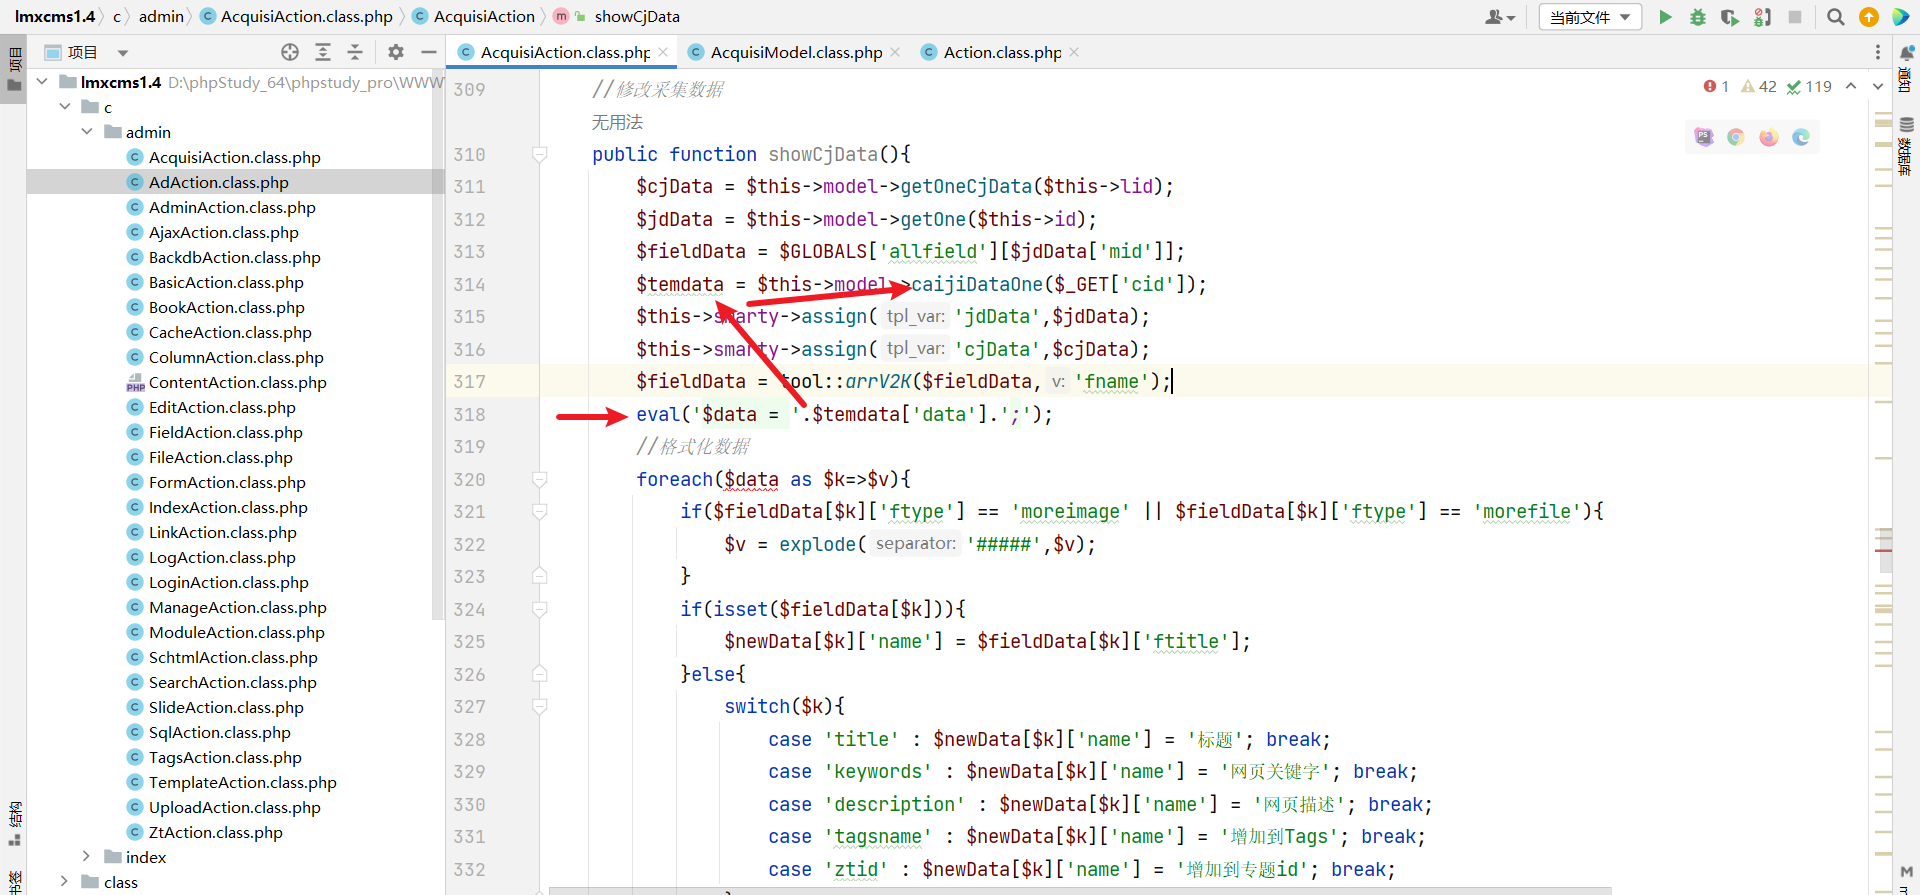The height and width of the screenshot is (895, 1920).
Task: Fold the if isset block at line 324
Action: click(x=540, y=609)
